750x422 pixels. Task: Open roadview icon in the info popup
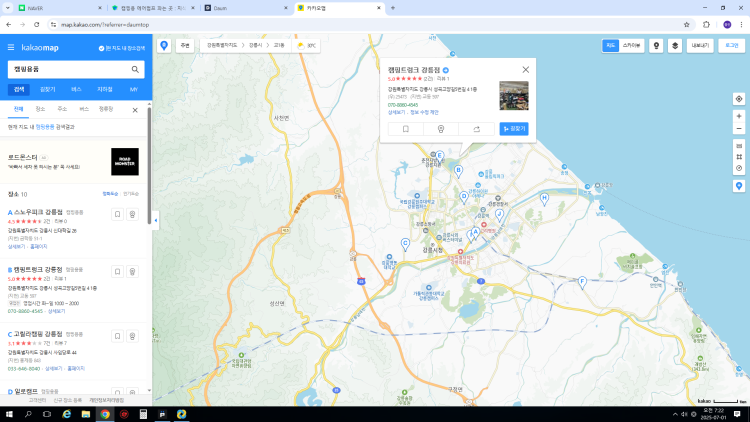point(441,129)
